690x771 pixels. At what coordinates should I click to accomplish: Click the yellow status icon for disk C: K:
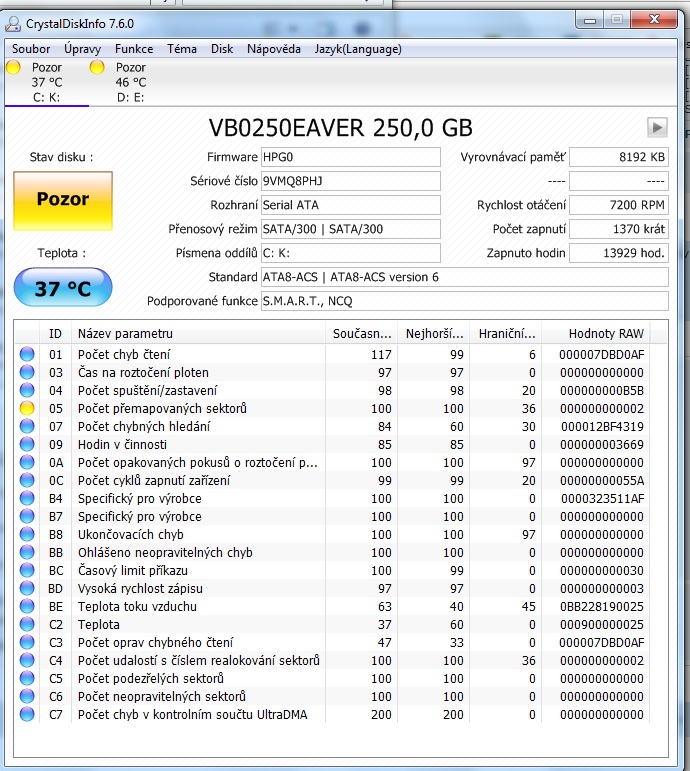tap(13, 68)
